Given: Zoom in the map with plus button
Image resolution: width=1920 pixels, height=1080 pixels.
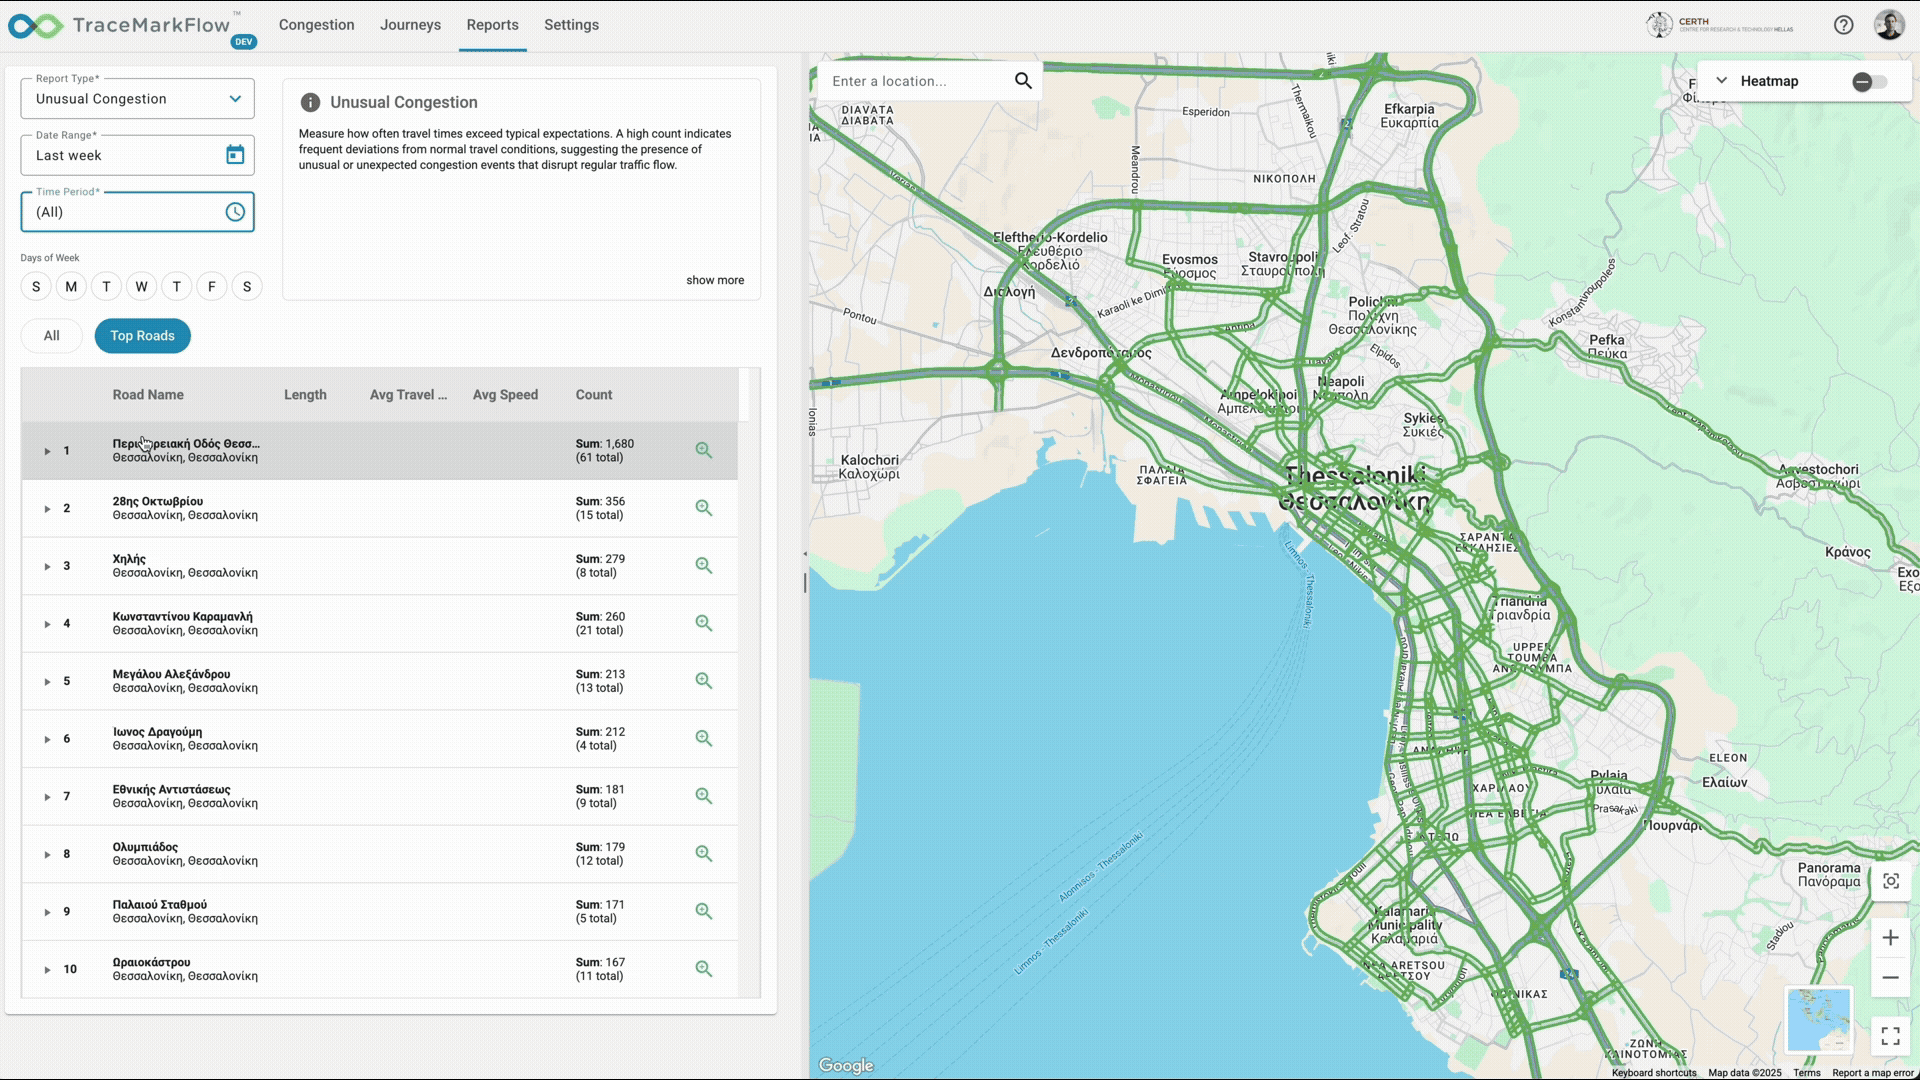Looking at the screenshot, I should coord(1890,938).
